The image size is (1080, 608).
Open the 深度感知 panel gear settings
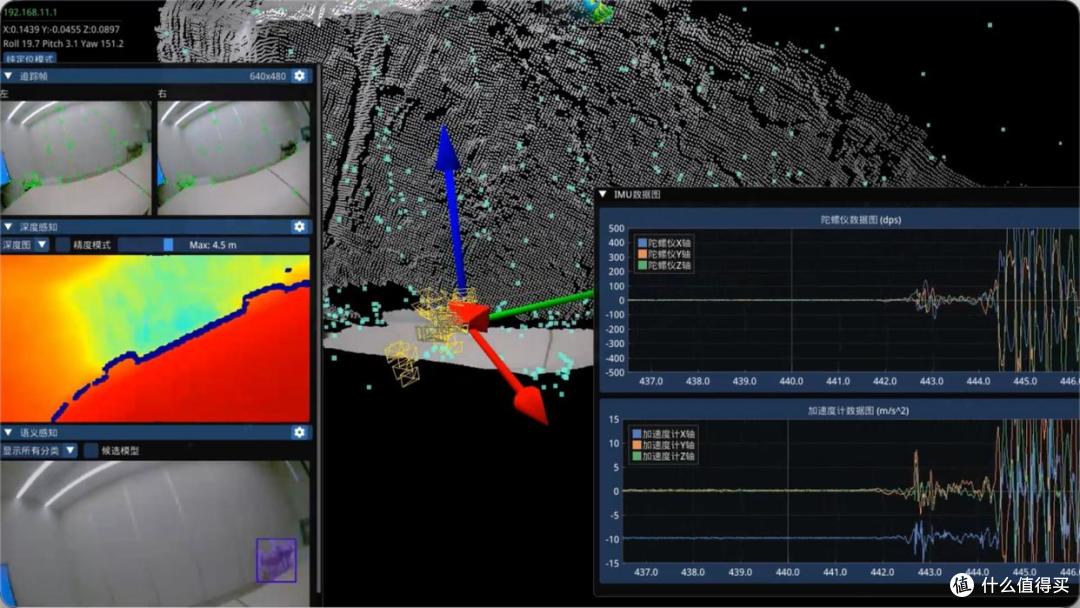tap(299, 227)
